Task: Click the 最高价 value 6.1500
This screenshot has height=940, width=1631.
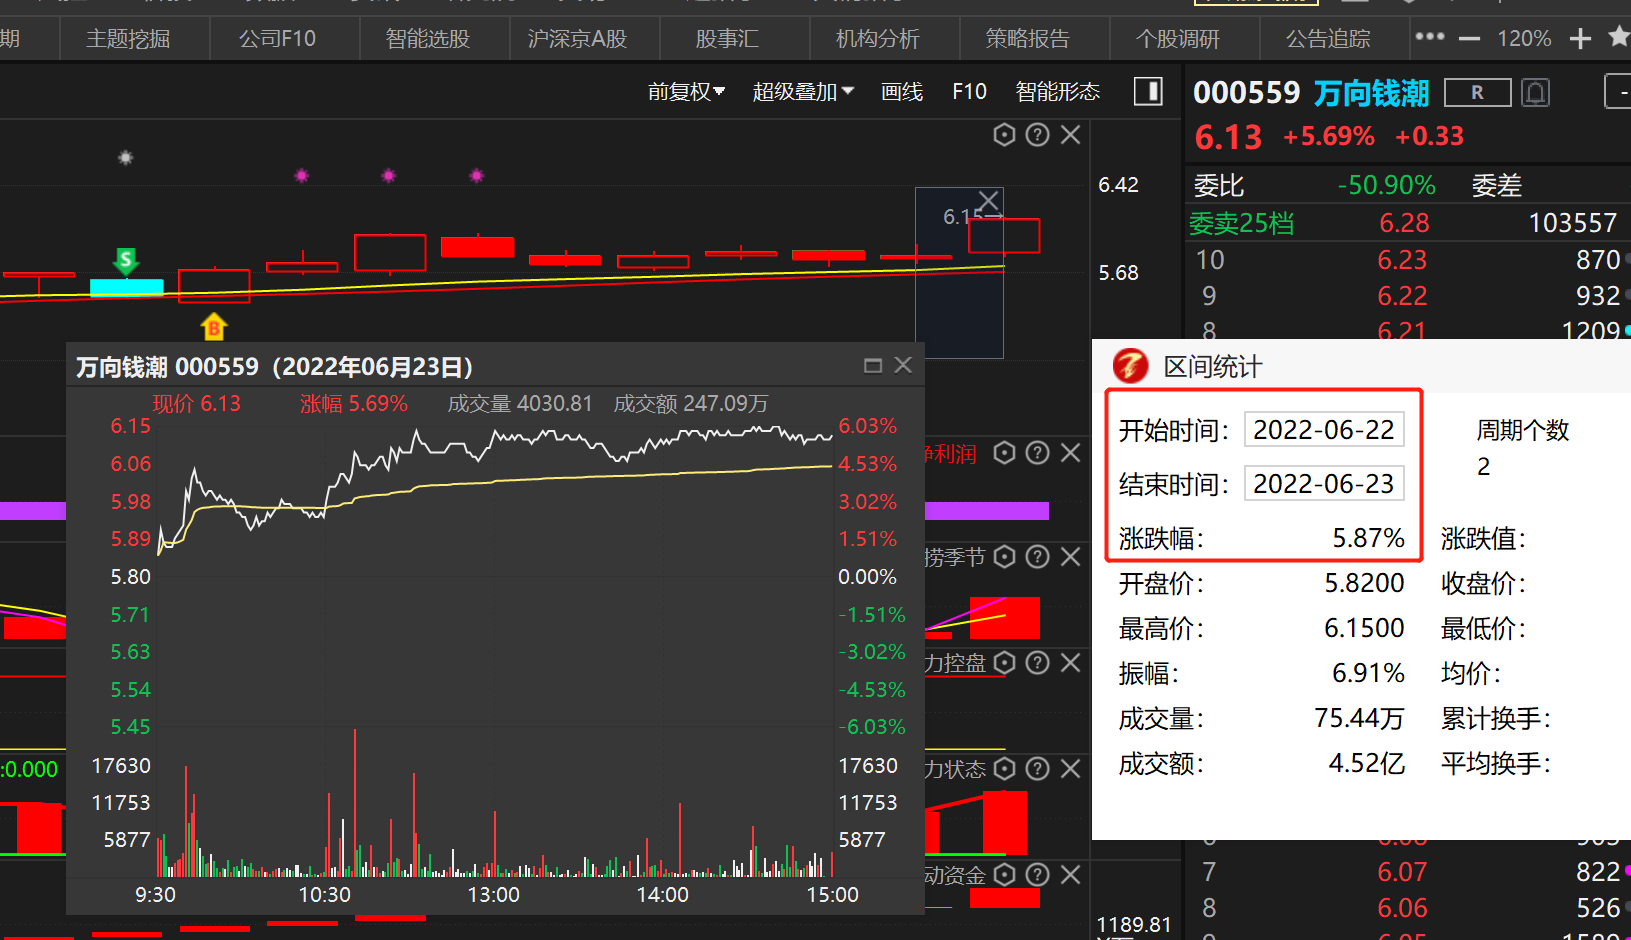Action: 1364,629
